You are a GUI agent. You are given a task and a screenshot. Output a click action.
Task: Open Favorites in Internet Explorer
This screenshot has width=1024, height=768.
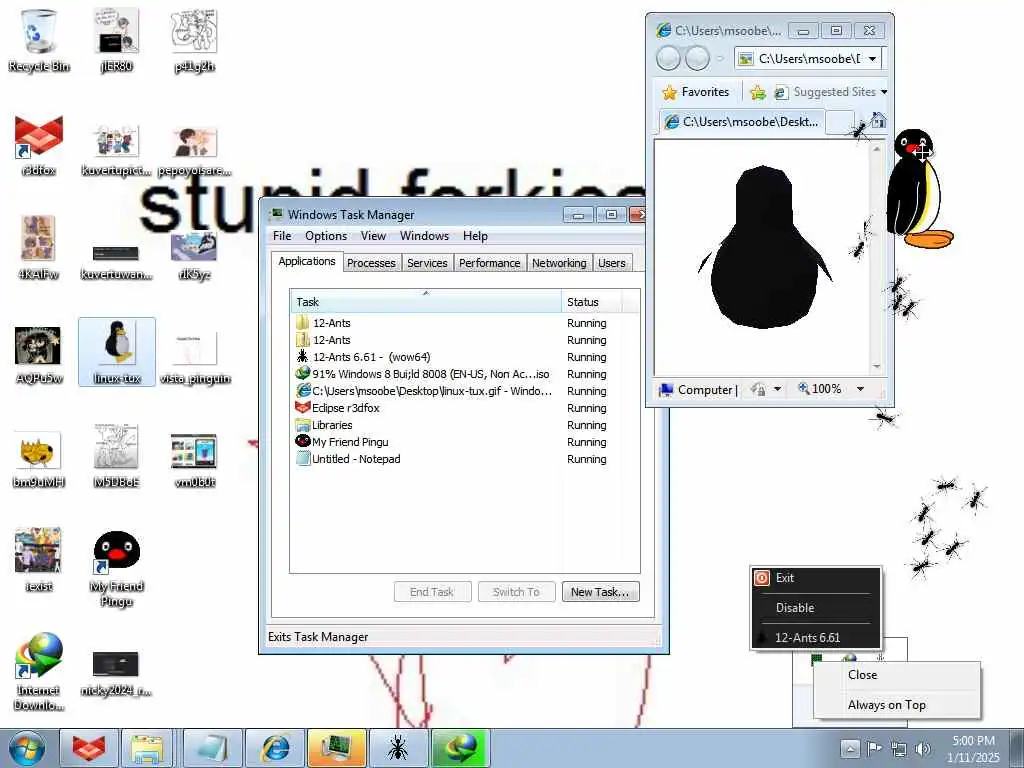695,92
